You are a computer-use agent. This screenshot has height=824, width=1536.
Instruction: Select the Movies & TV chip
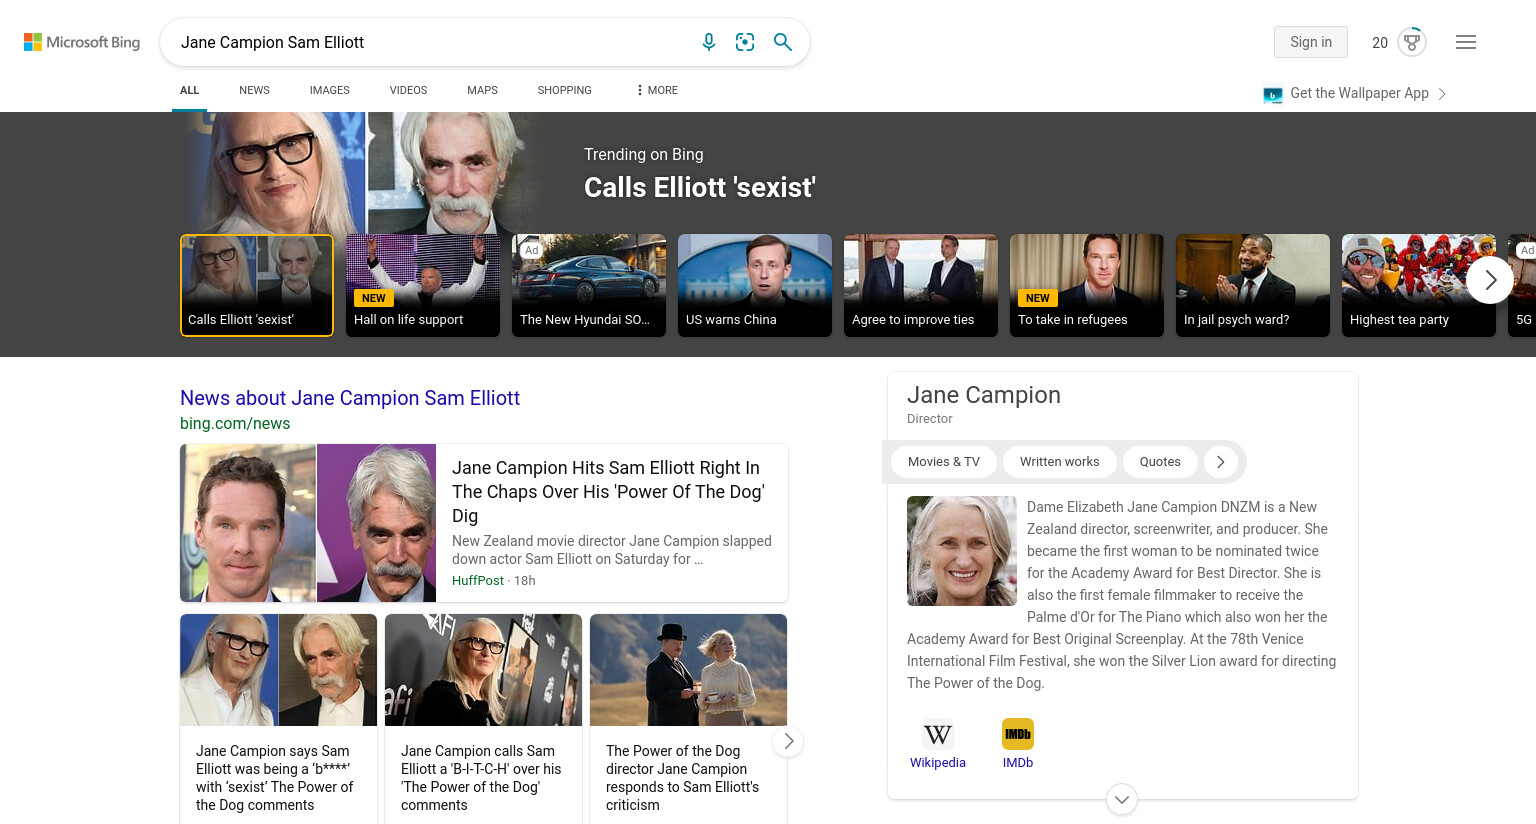[944, 461]
